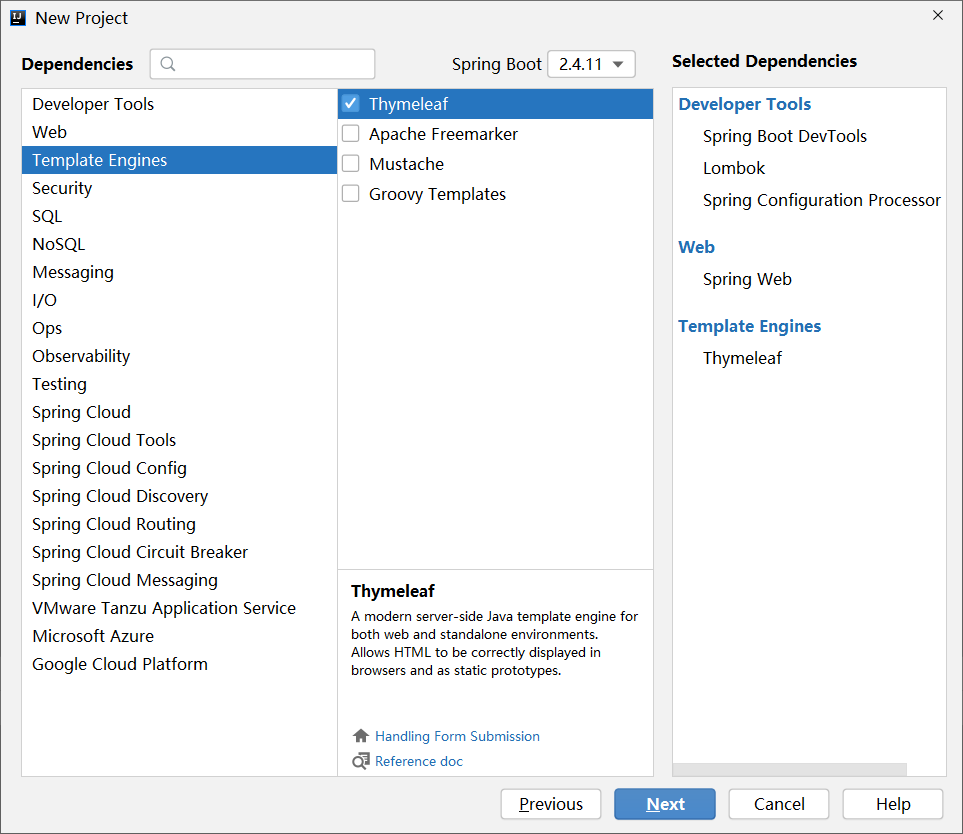Uncheck the Thymeleaf checkbox
963x834 pixels.
tap(351, 104)
